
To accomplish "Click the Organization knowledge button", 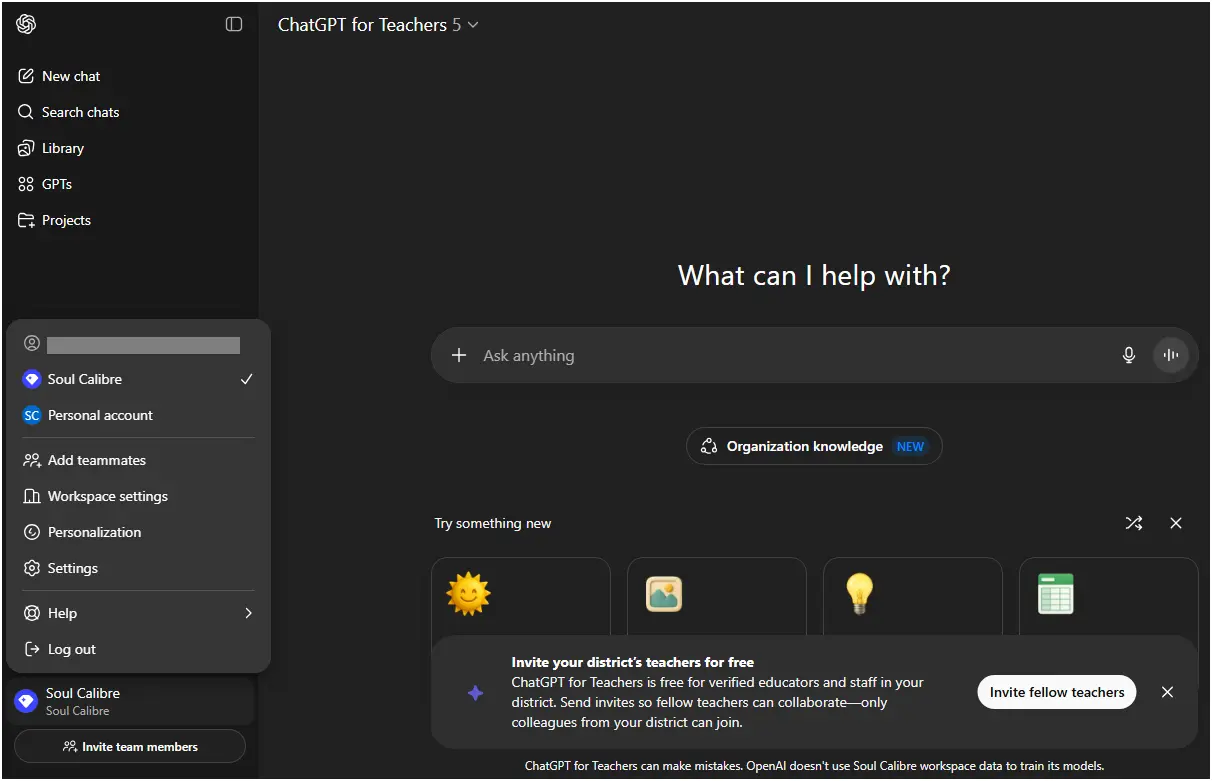I will [x=814, y=446].
